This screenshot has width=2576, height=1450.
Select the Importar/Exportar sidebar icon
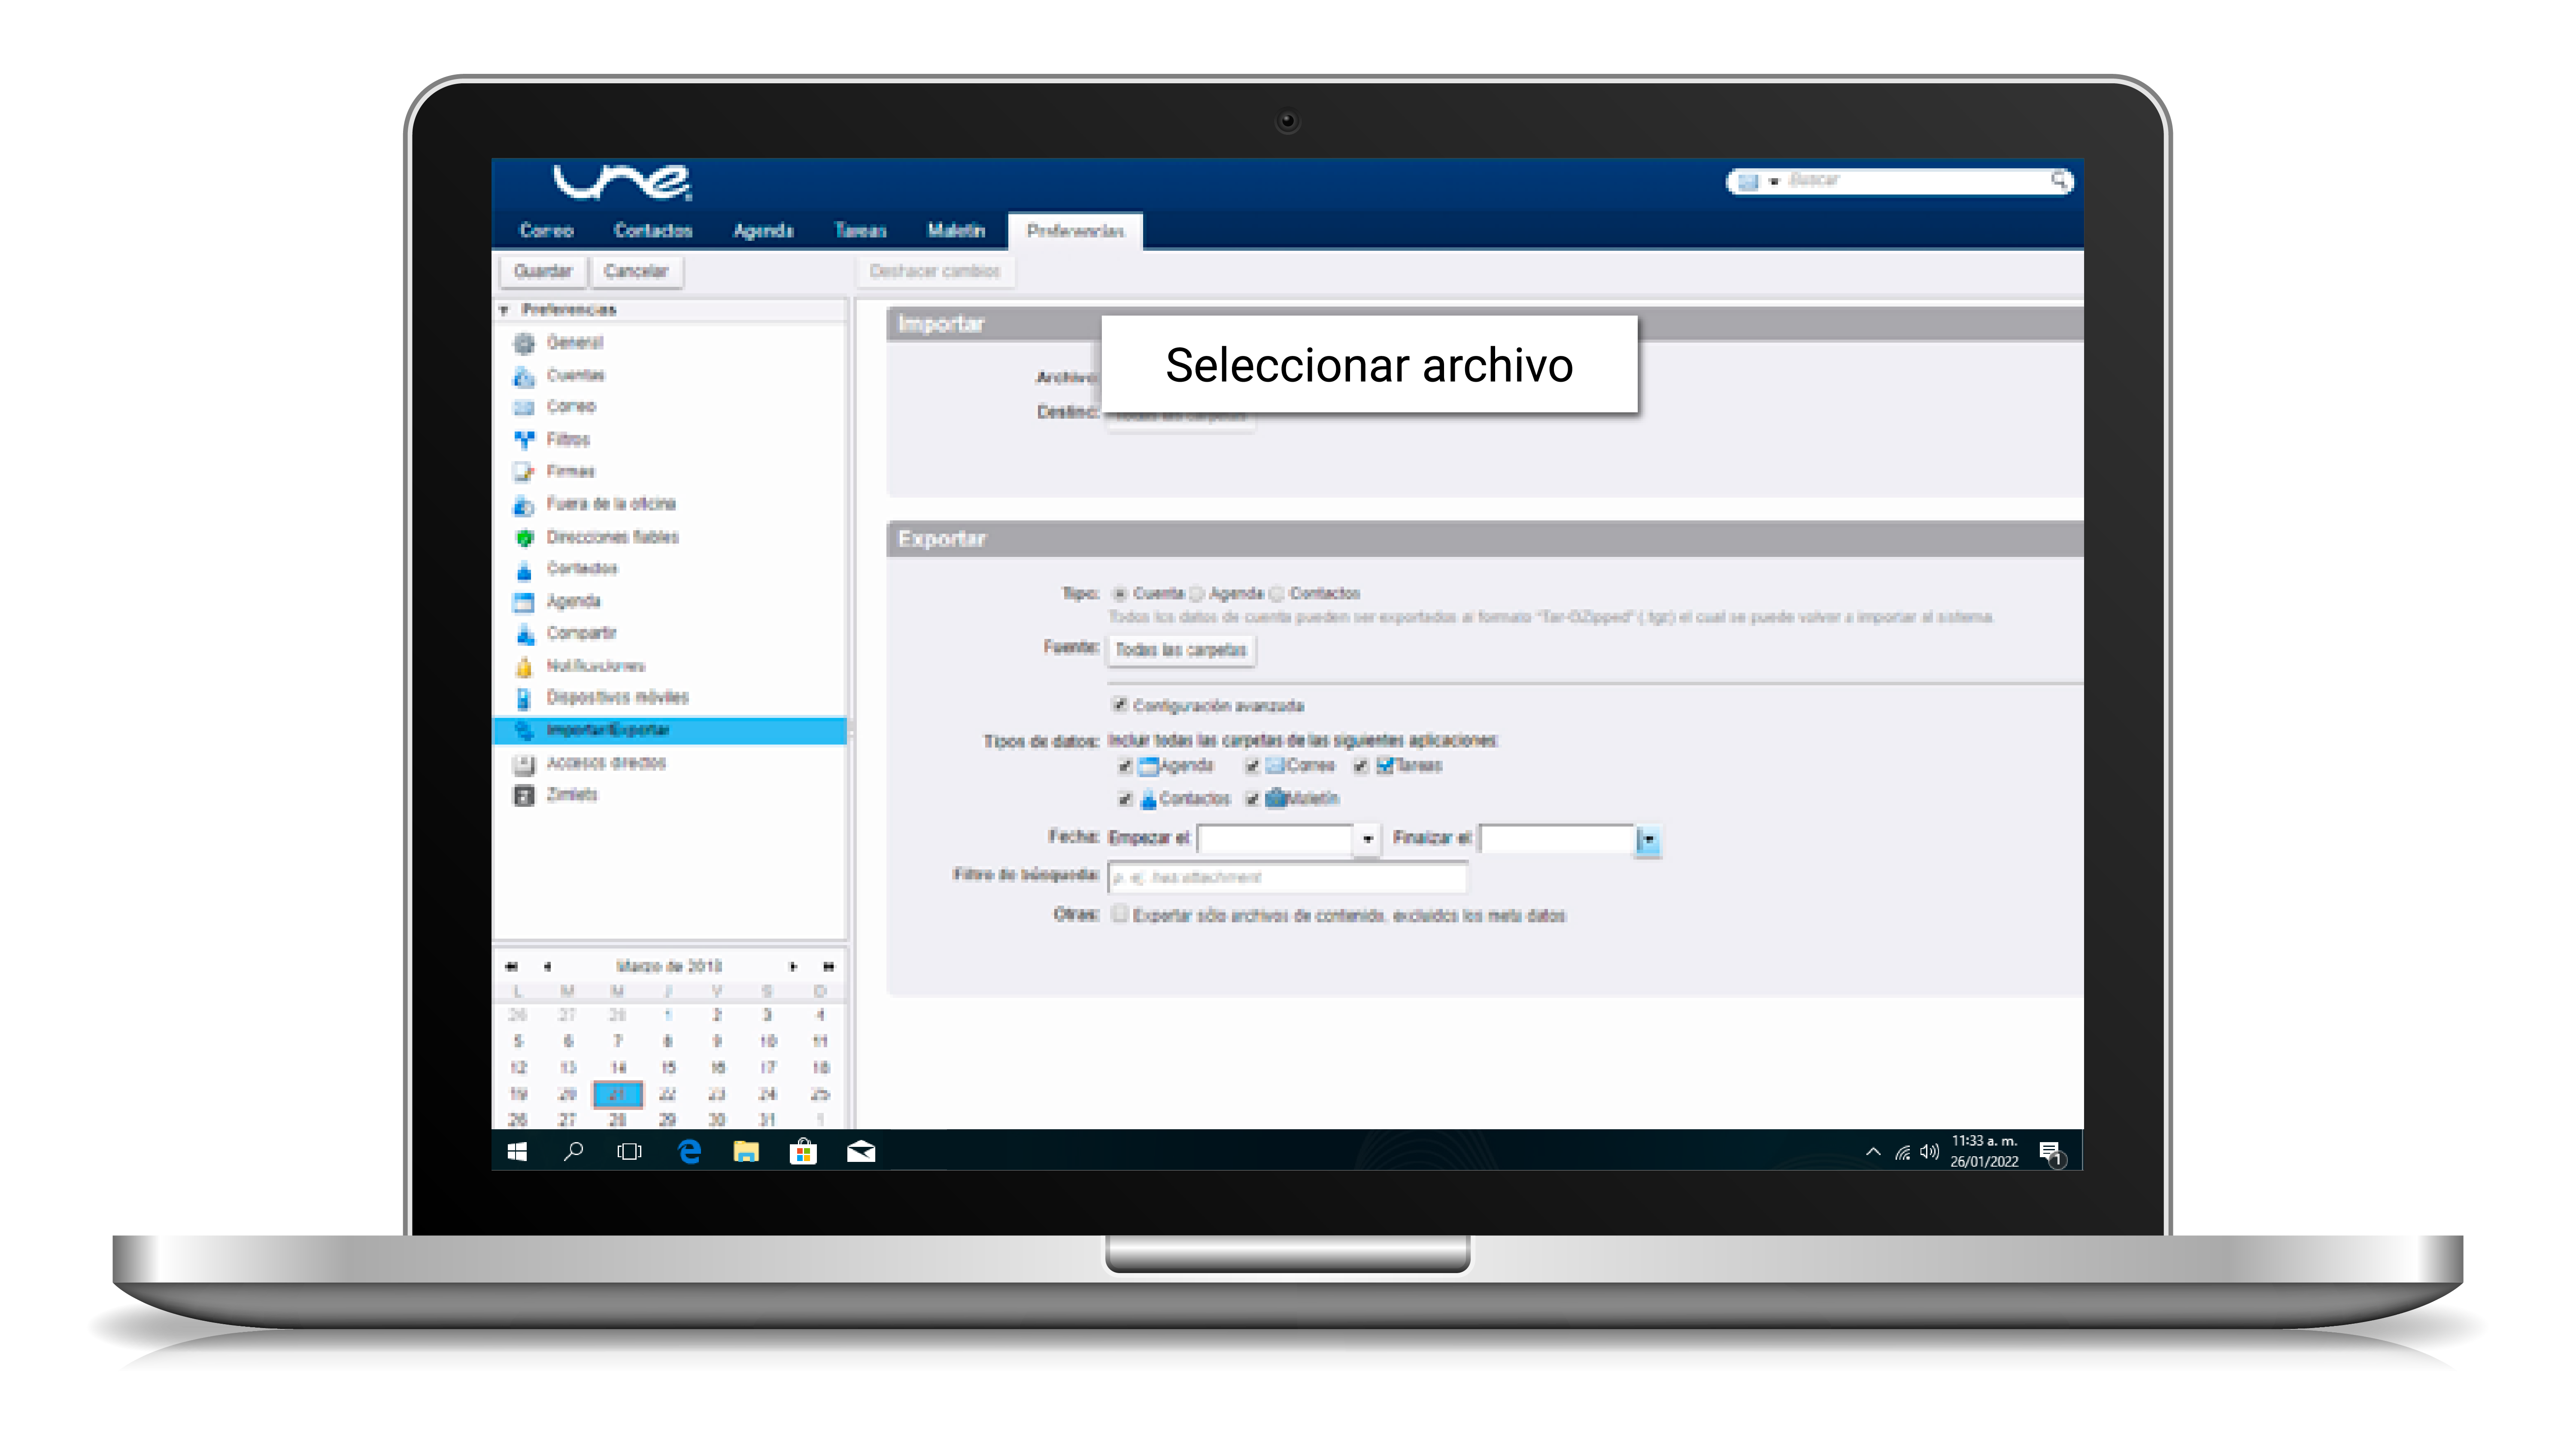(524, 731)
